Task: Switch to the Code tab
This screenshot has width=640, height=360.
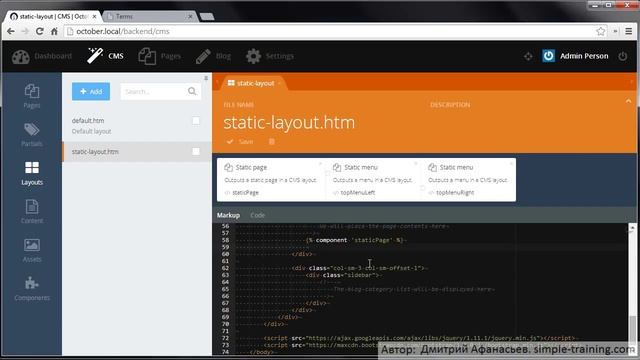Action: (x=258, y=215)
